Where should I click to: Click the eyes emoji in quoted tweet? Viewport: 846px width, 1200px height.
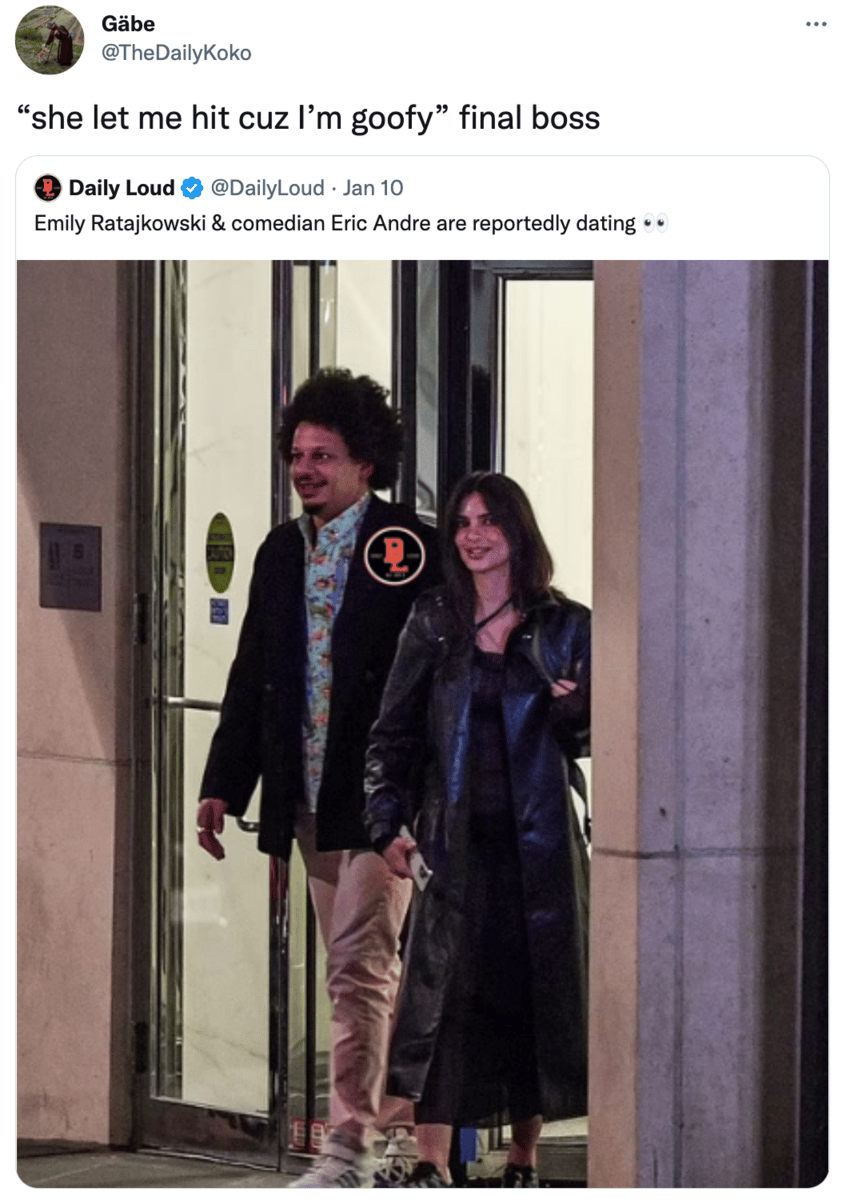coord(656,223)
